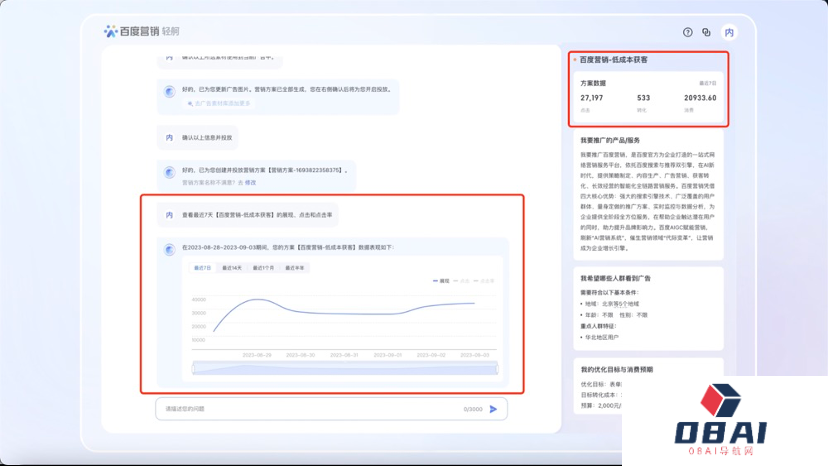Toggle the 点击率 series in chart legend

484,281
